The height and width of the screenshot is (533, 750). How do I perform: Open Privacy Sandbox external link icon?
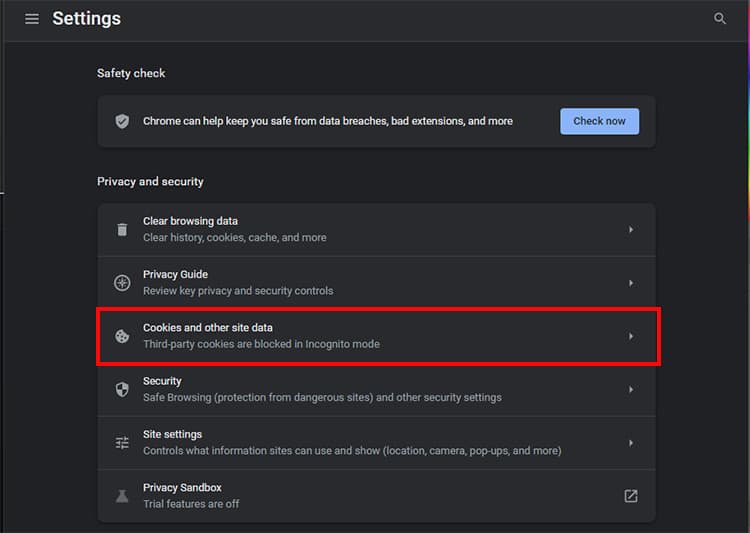(631, 496)
